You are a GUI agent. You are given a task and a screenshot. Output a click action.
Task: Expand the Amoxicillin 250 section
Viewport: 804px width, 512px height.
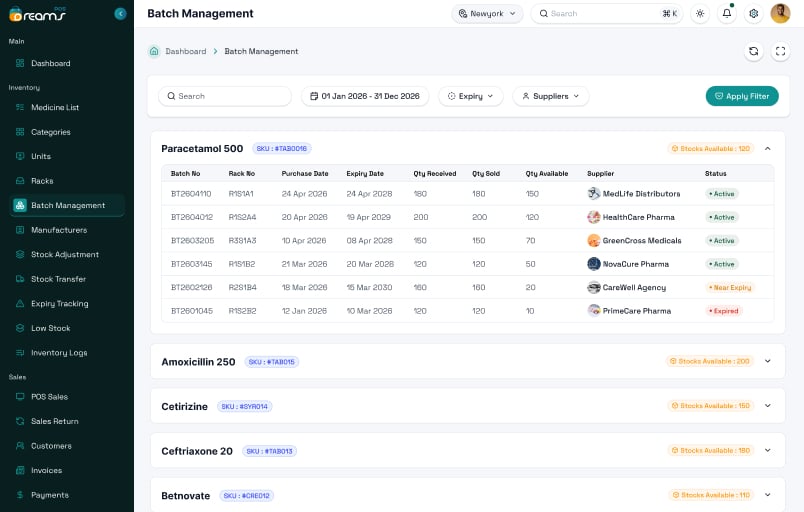pyautogui.click(x=768, y=361)
